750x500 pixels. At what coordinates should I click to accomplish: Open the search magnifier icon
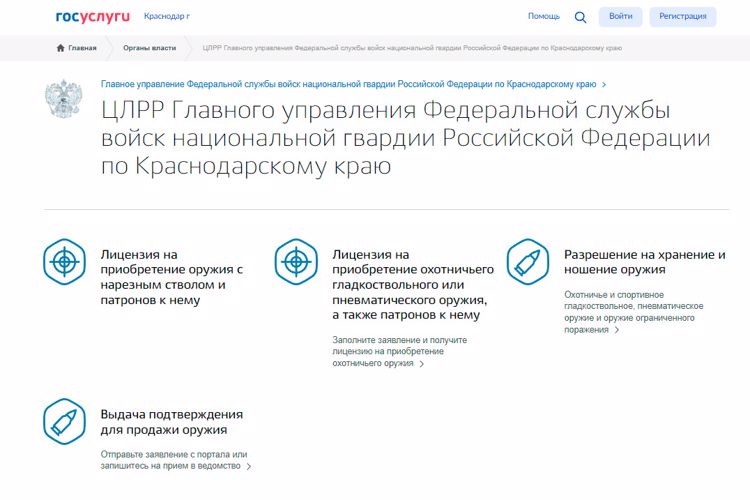click(580, 17)
